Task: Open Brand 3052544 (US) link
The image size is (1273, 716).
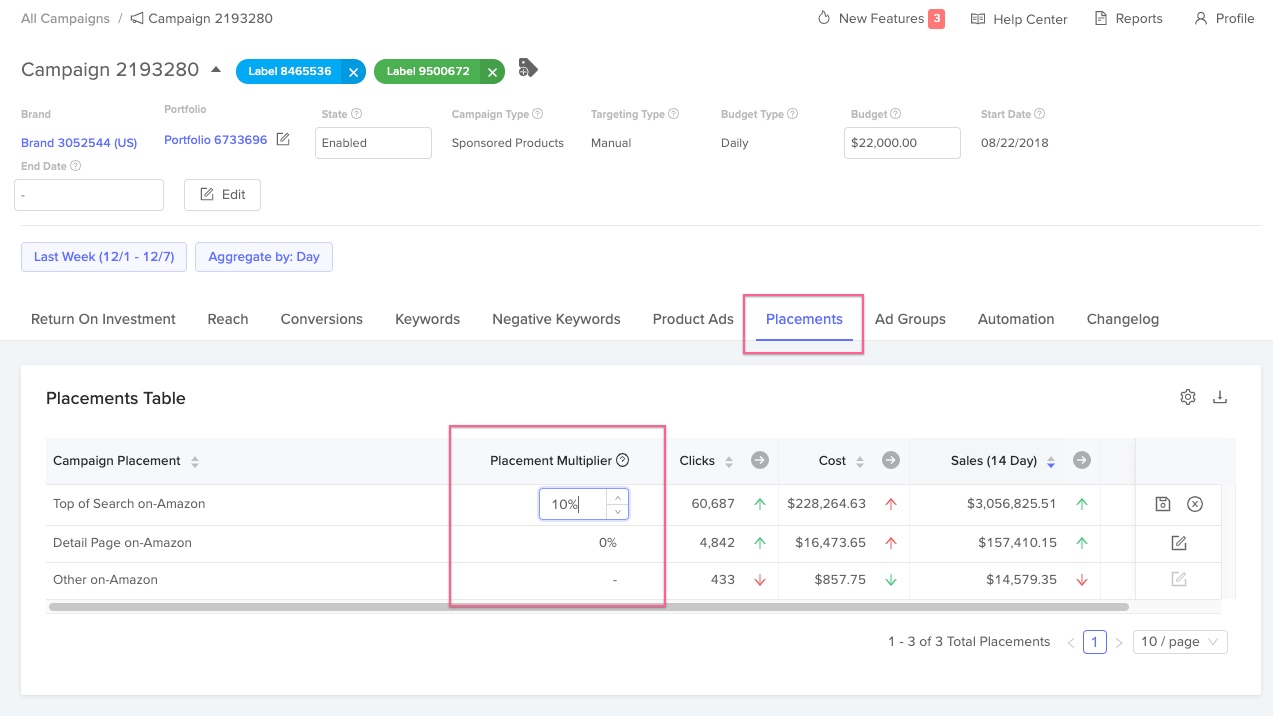Action: 78,142
